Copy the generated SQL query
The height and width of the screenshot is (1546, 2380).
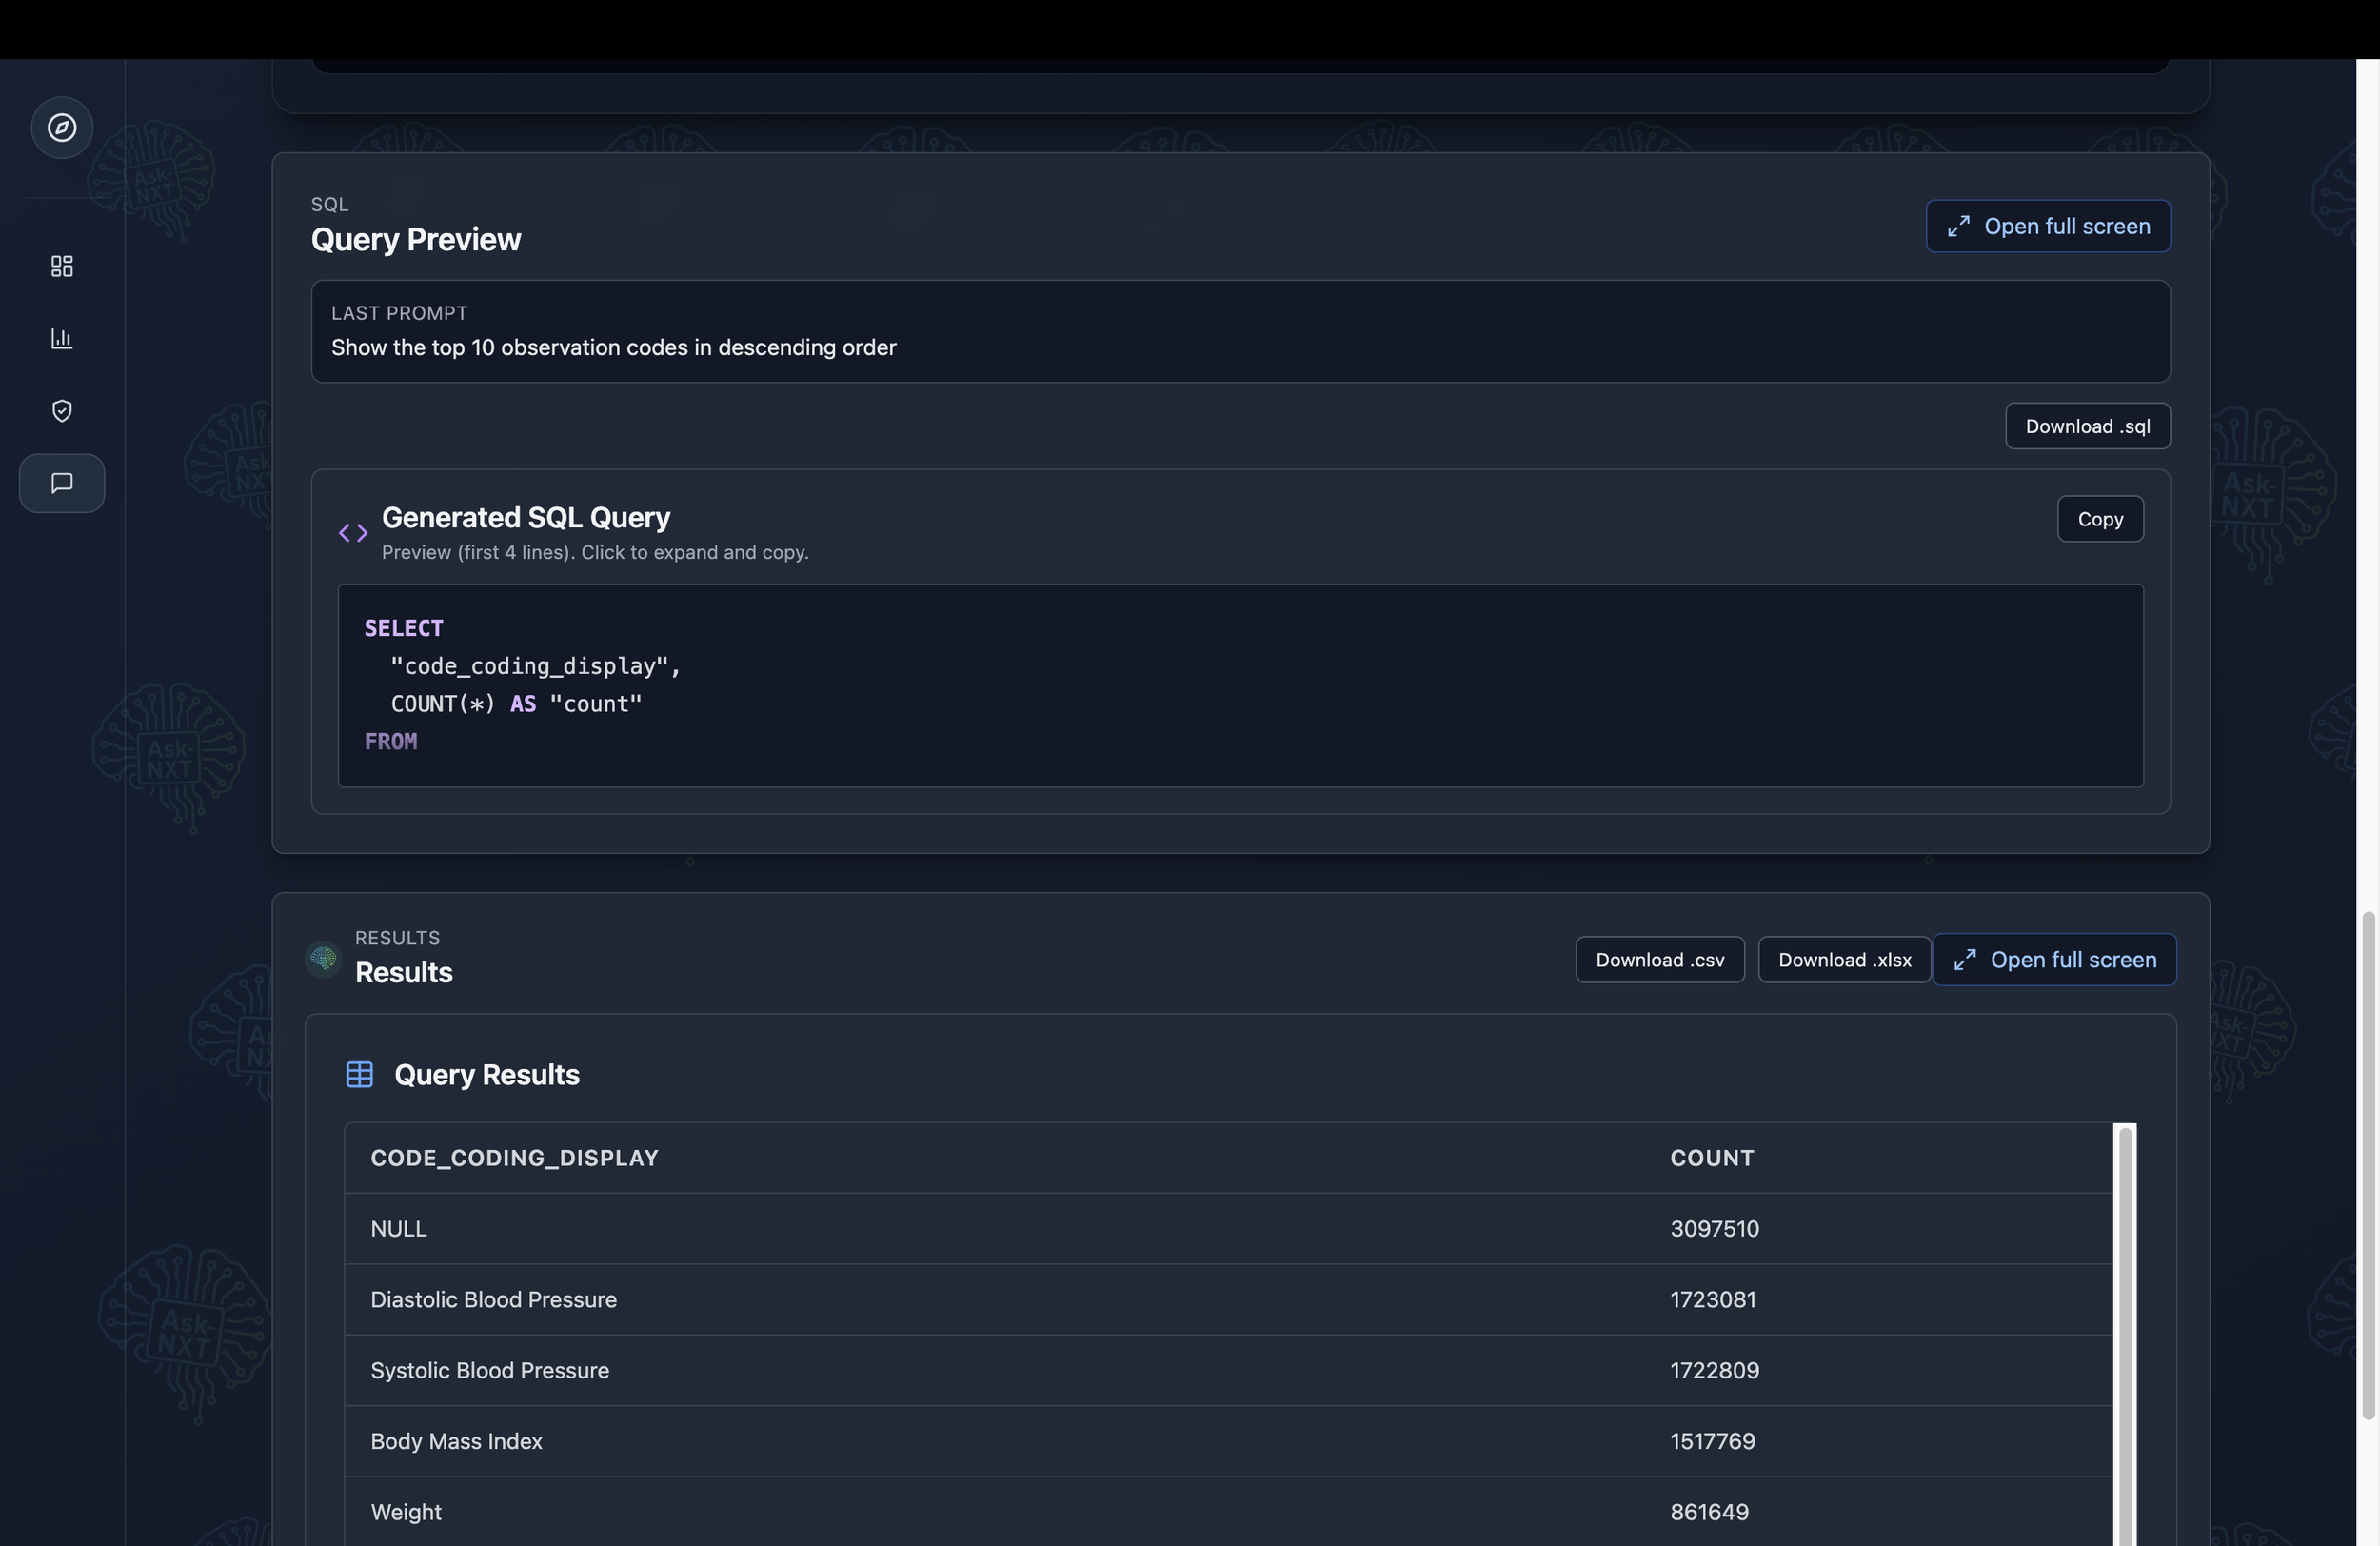(2099, 519)
